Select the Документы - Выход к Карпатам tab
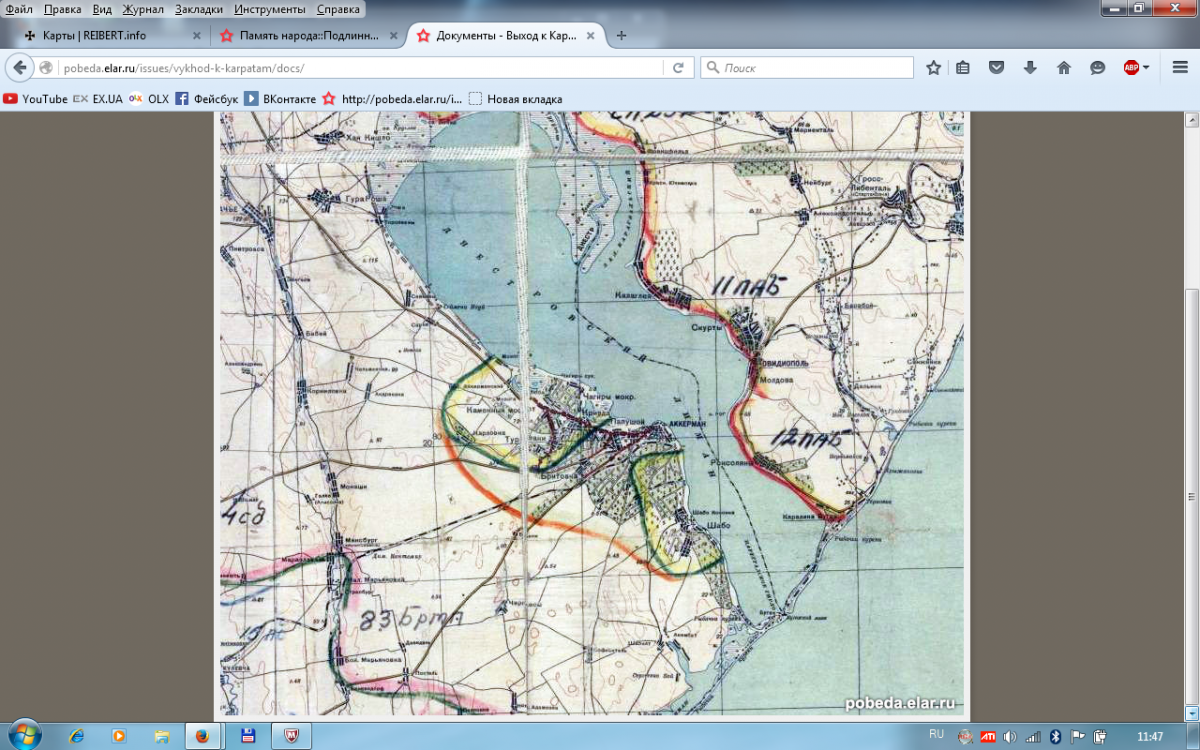The height and width of the screenshot is (750, 1200). [506, 36]
